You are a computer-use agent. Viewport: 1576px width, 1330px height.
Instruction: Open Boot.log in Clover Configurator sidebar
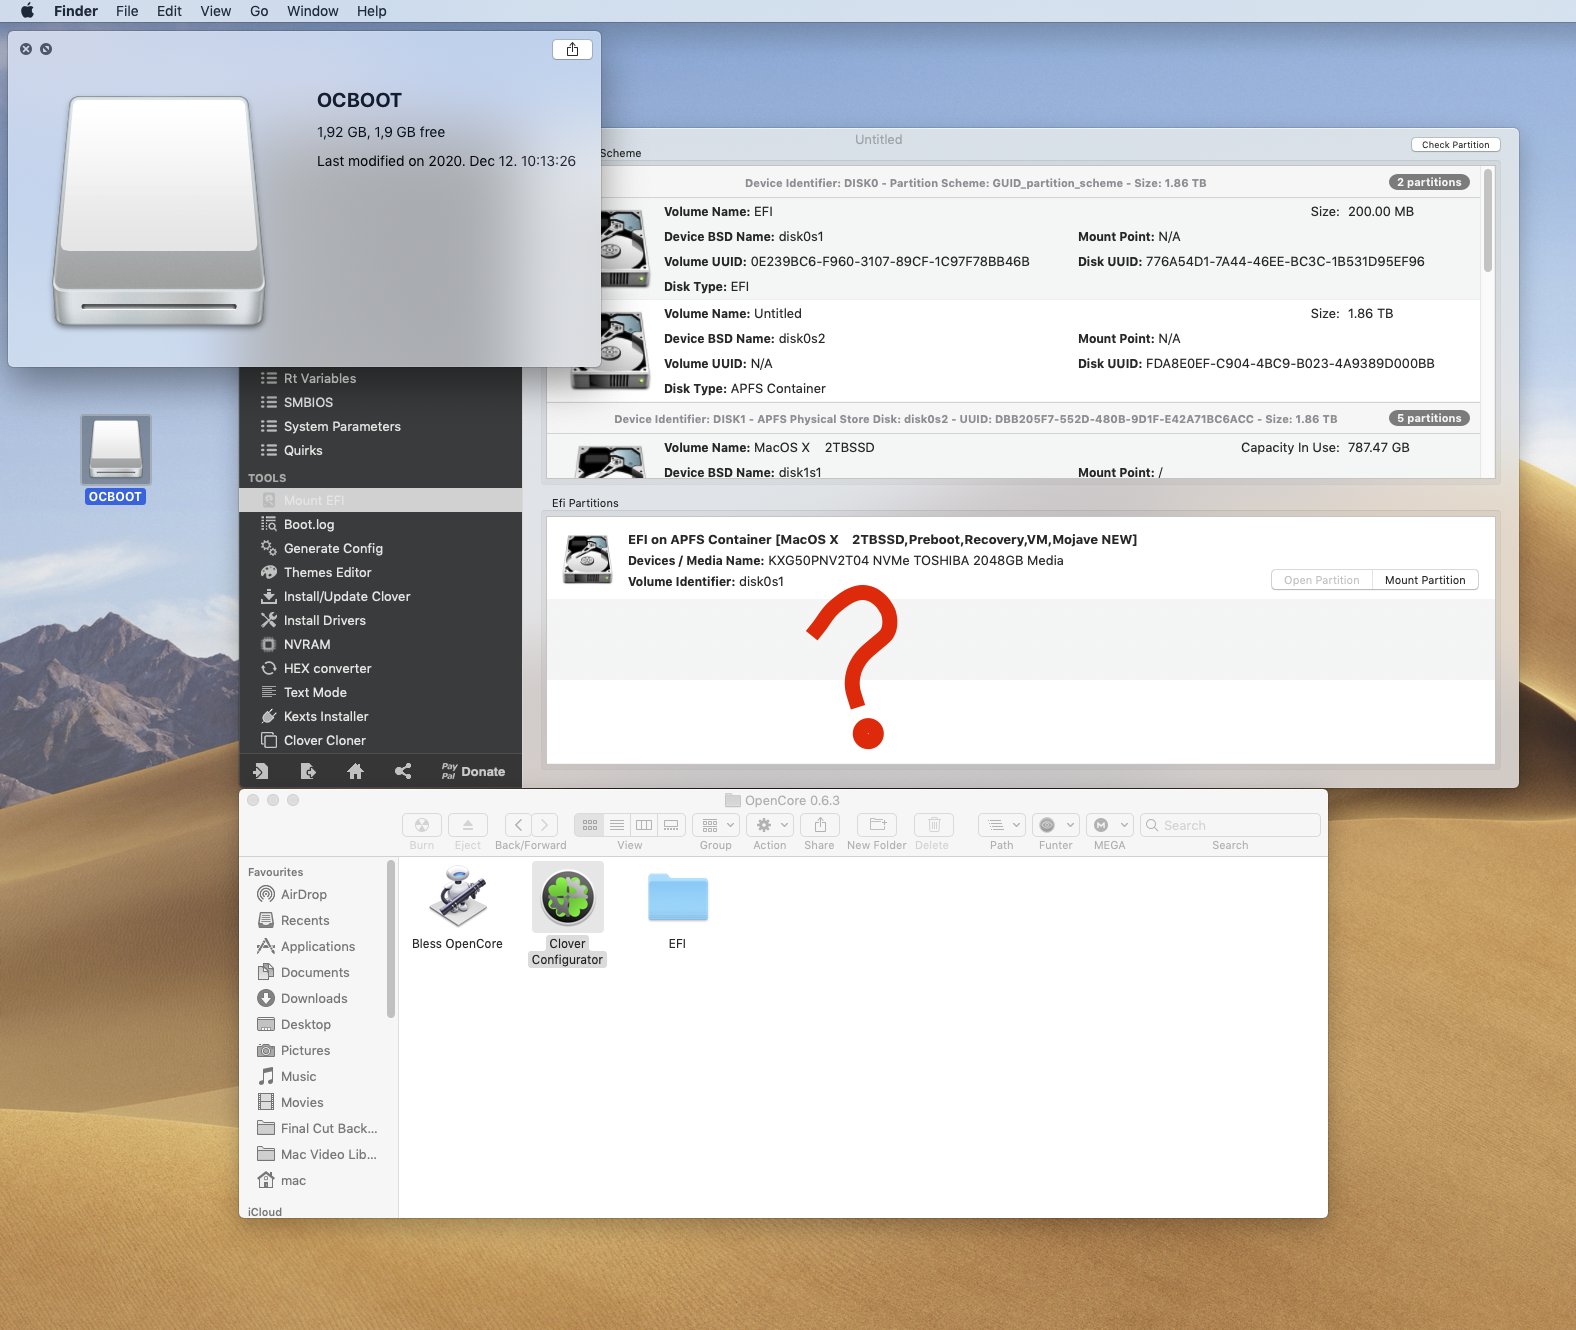[380, 524]
